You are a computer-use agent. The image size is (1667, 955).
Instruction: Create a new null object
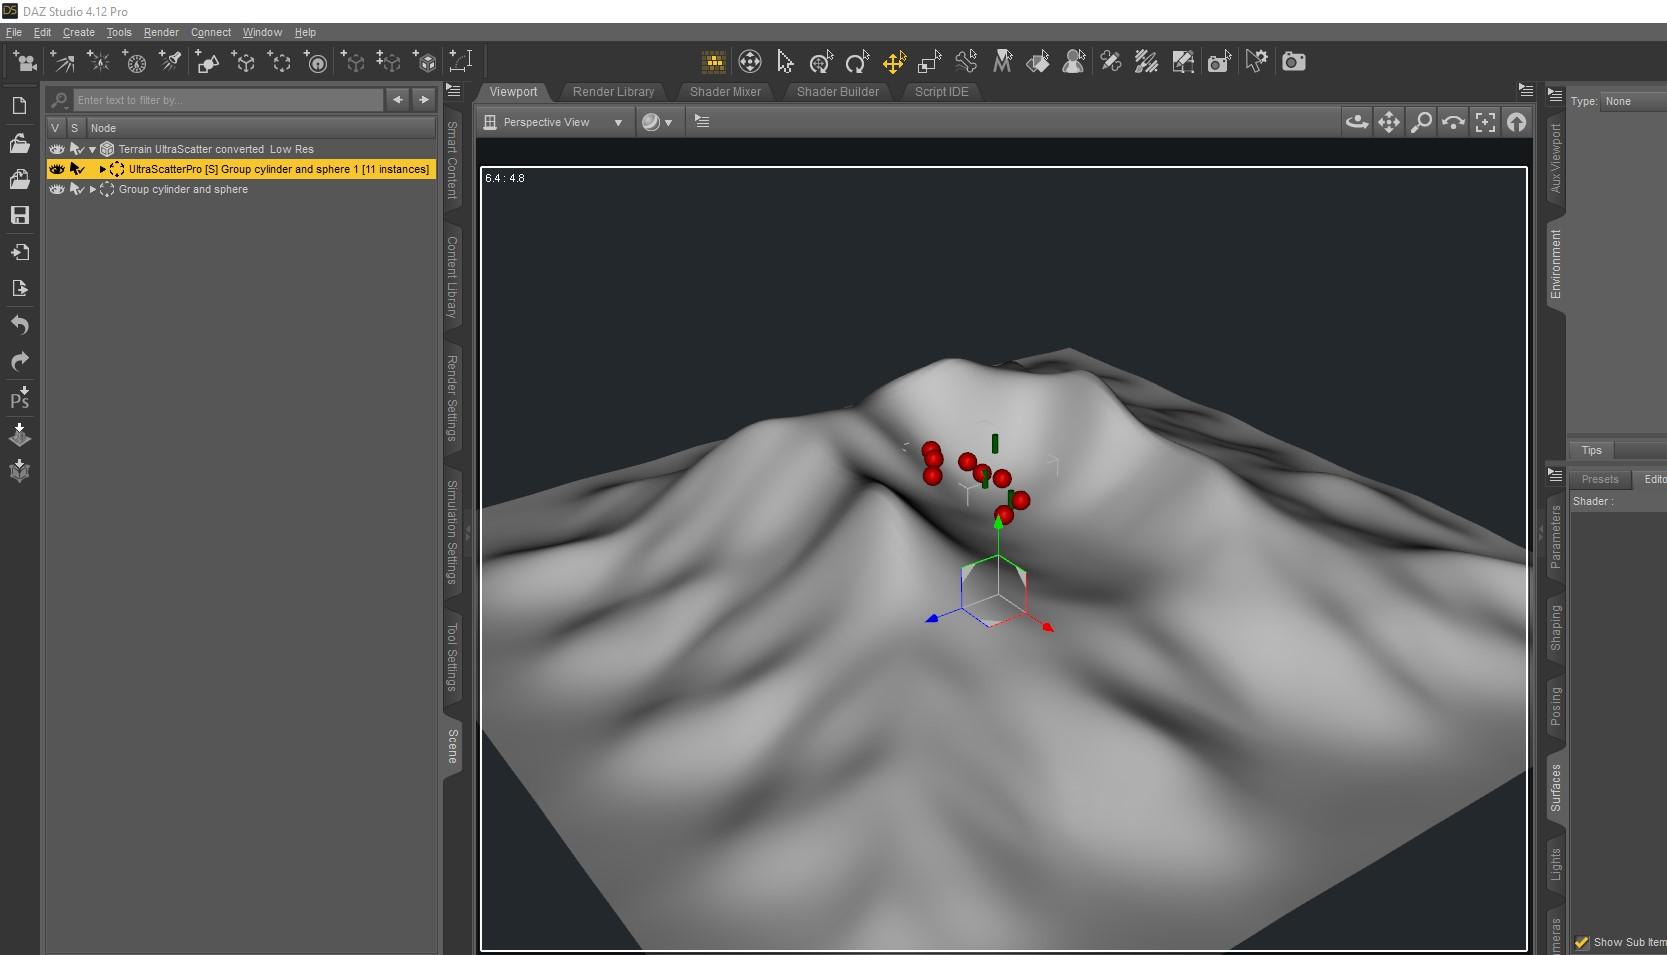pos(243,62)
